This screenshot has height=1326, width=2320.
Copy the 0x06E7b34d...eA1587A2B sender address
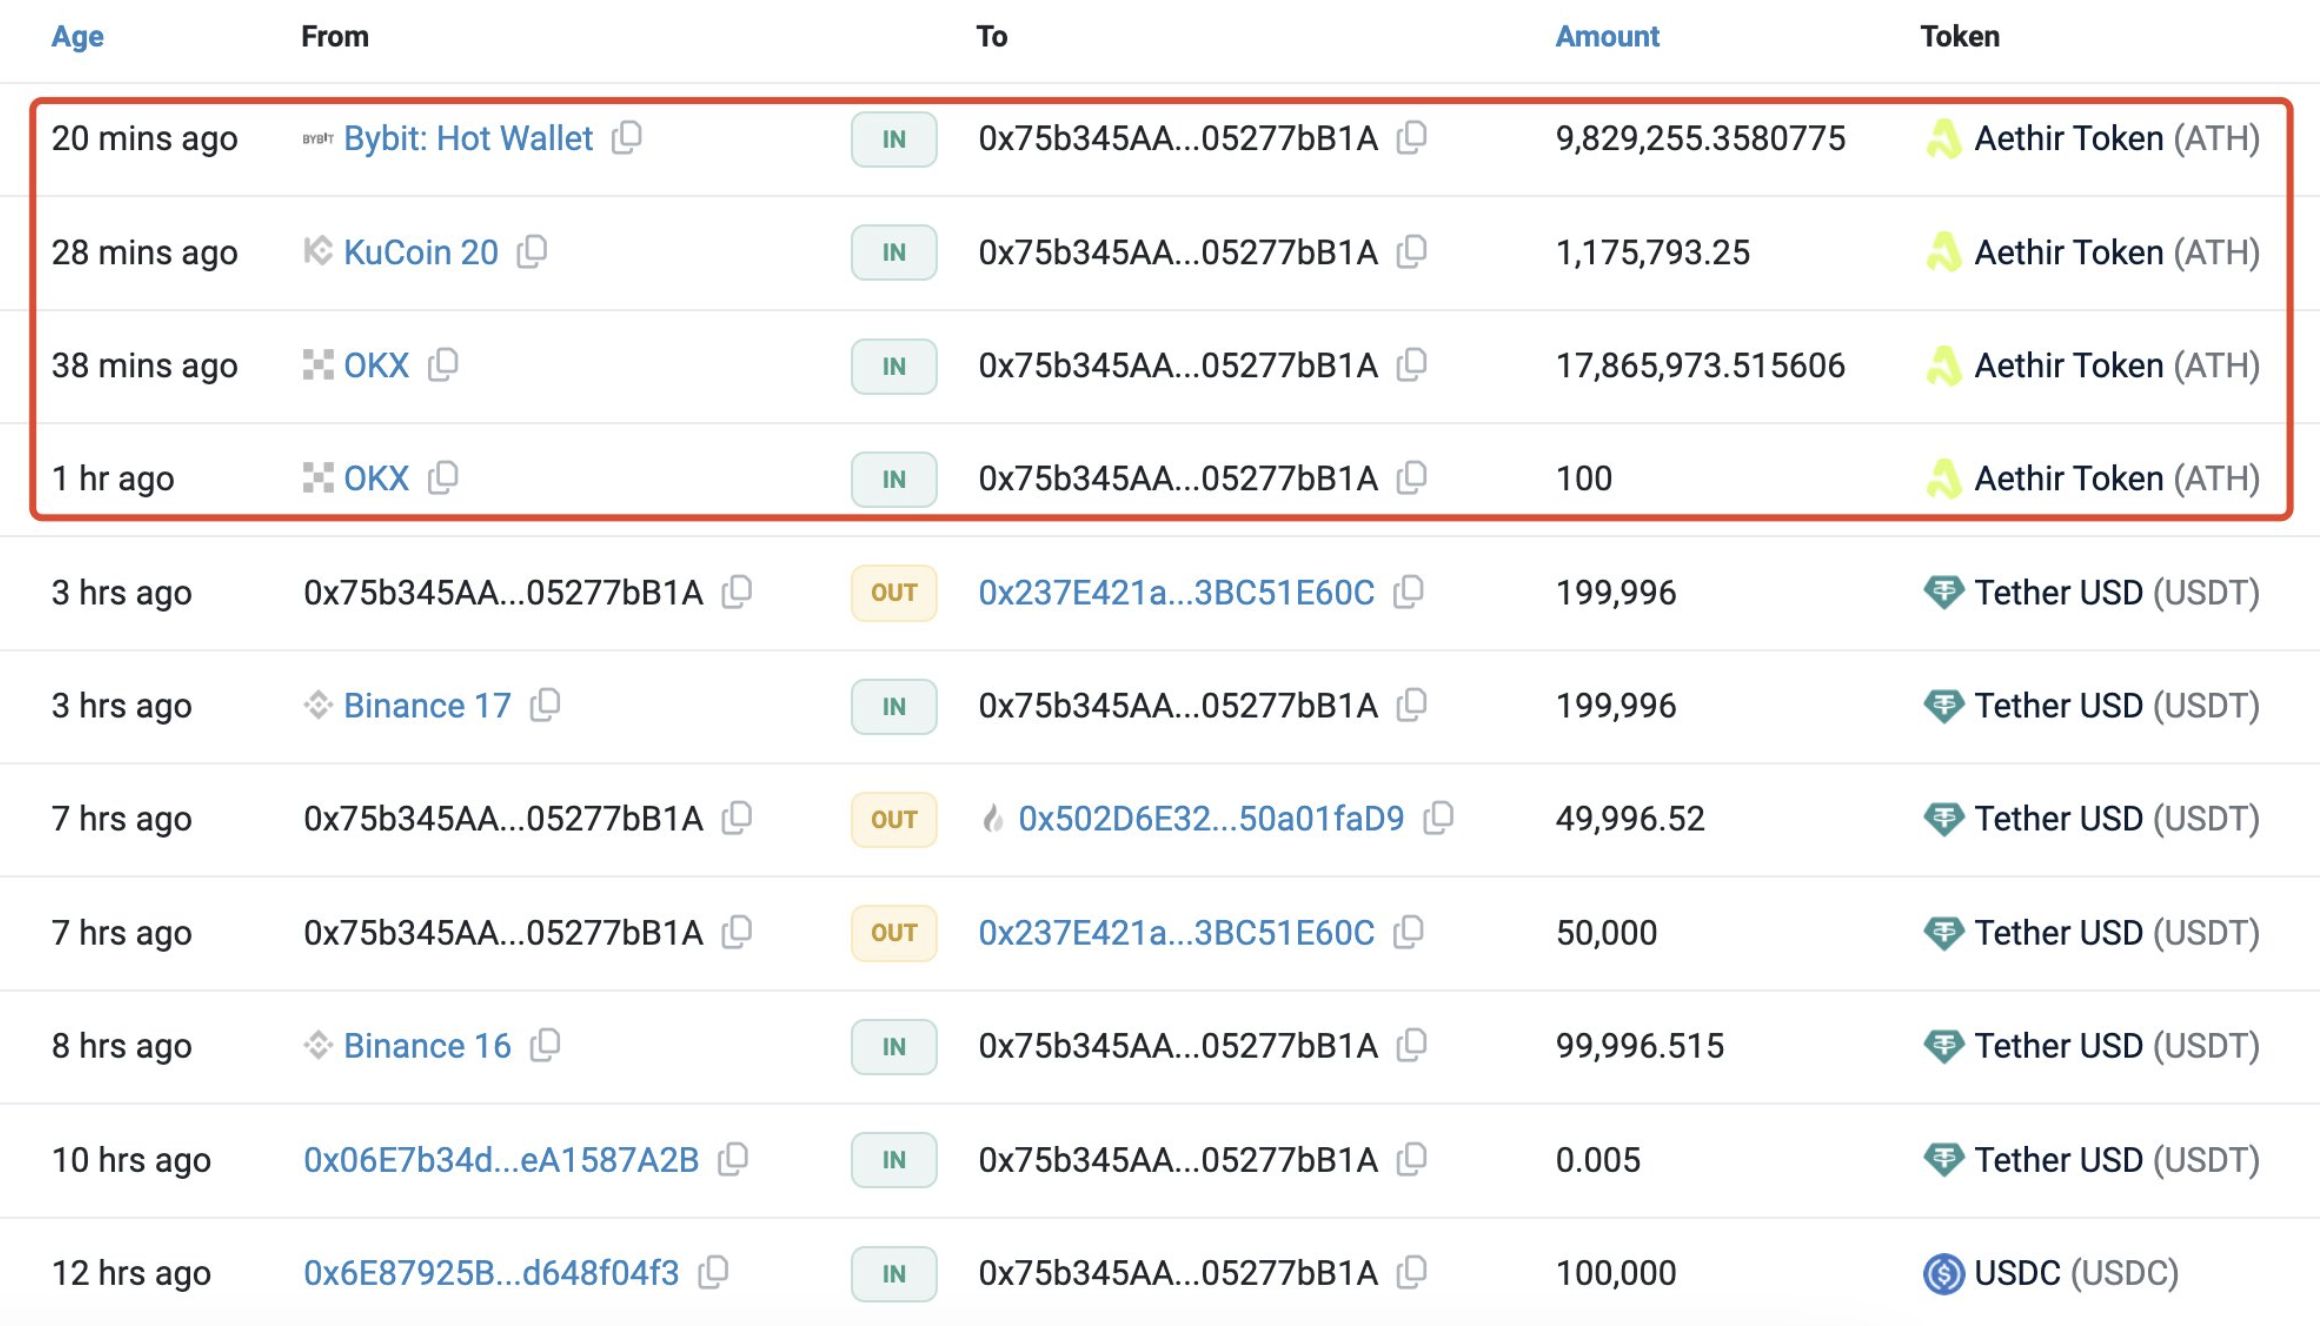pyautogui.click(x=733, y=1159)
